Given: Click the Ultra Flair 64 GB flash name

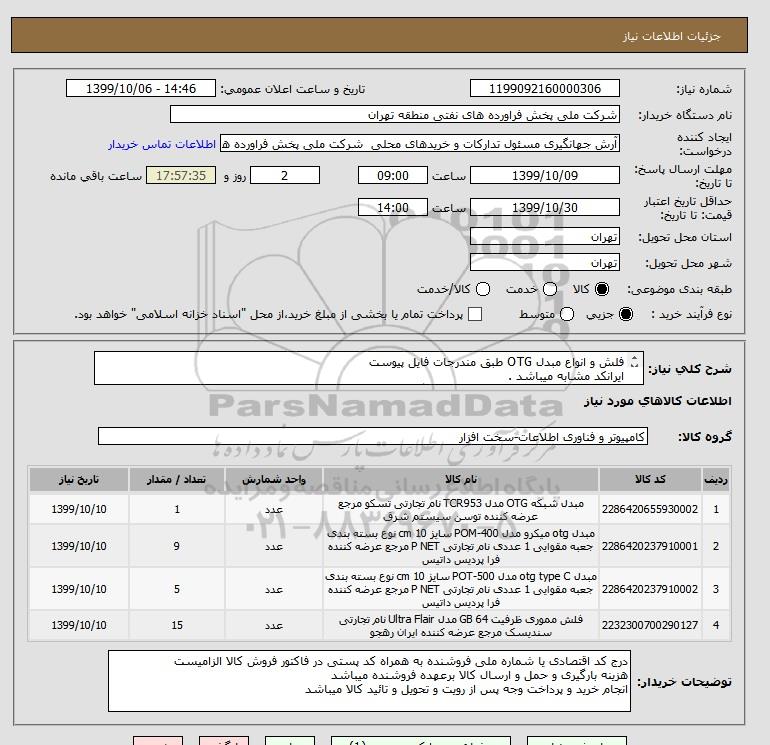Looking at the screenshot, I should coord(461,626).
